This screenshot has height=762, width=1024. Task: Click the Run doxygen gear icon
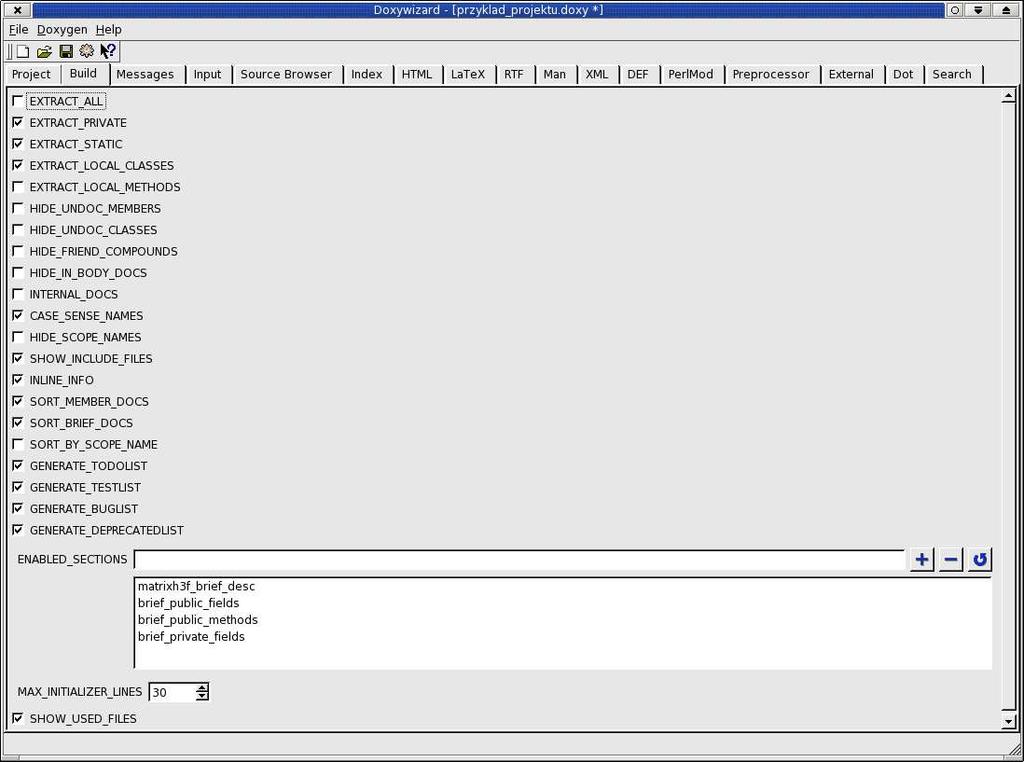tap(86, 51)
